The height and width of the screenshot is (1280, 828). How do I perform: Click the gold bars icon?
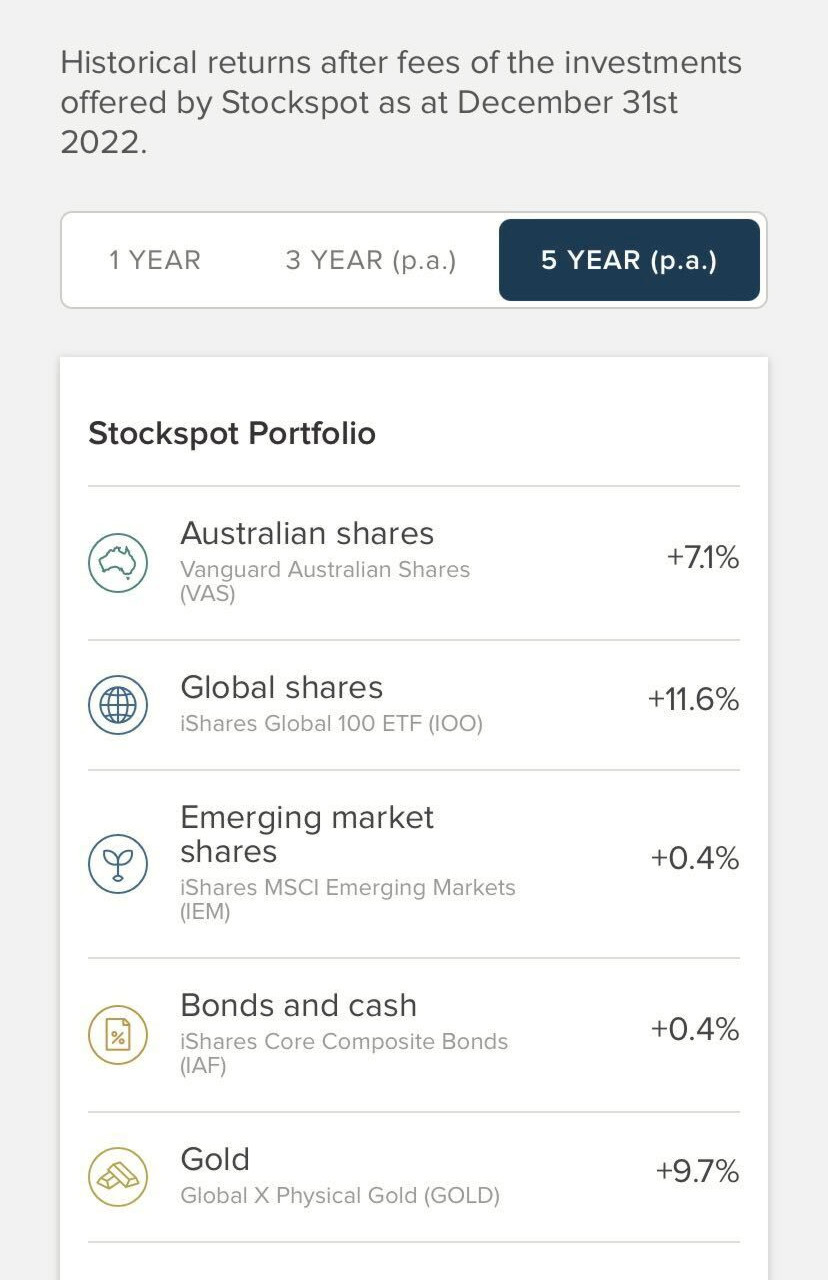pyautogui.click(x=118, y=1176)
